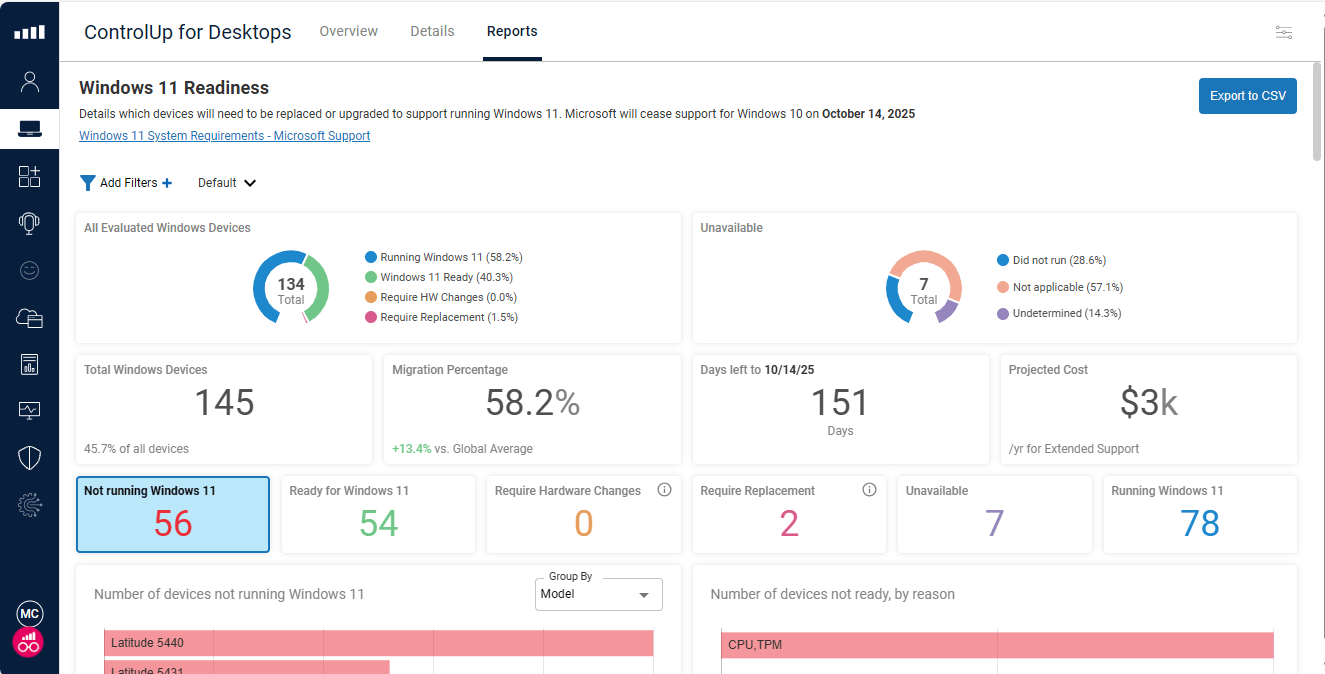1325x674 pixels.
Task: Click the Total Windows Devices 145 value
Action: click(225, 402)
